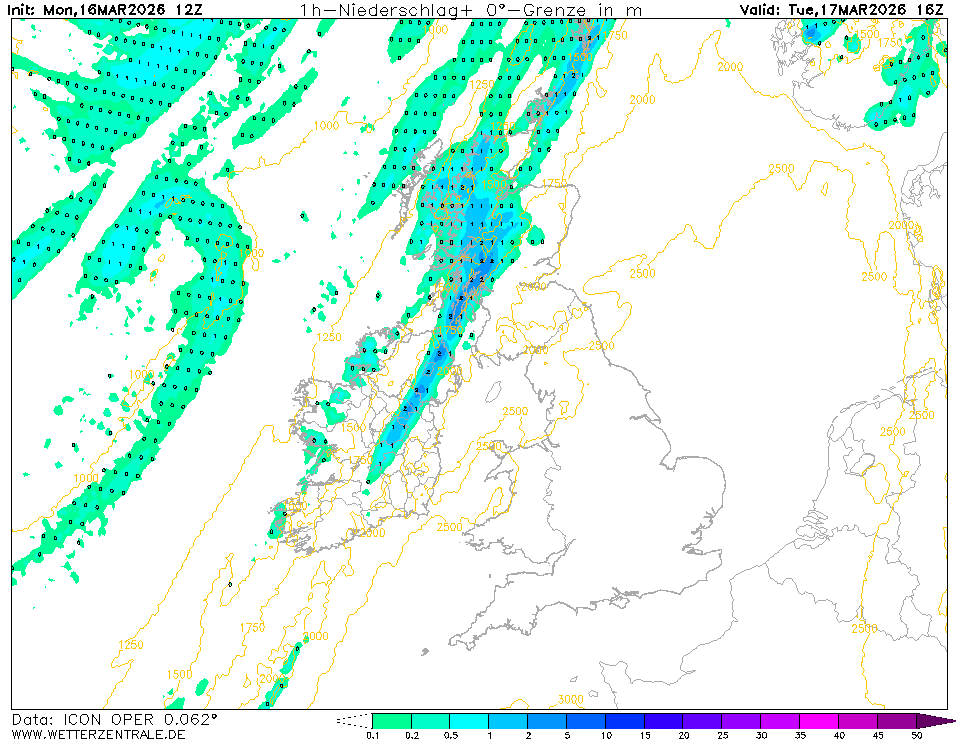959x741 pixels.
Task: Click the legend tick label 25
Action: click(722, 735)
